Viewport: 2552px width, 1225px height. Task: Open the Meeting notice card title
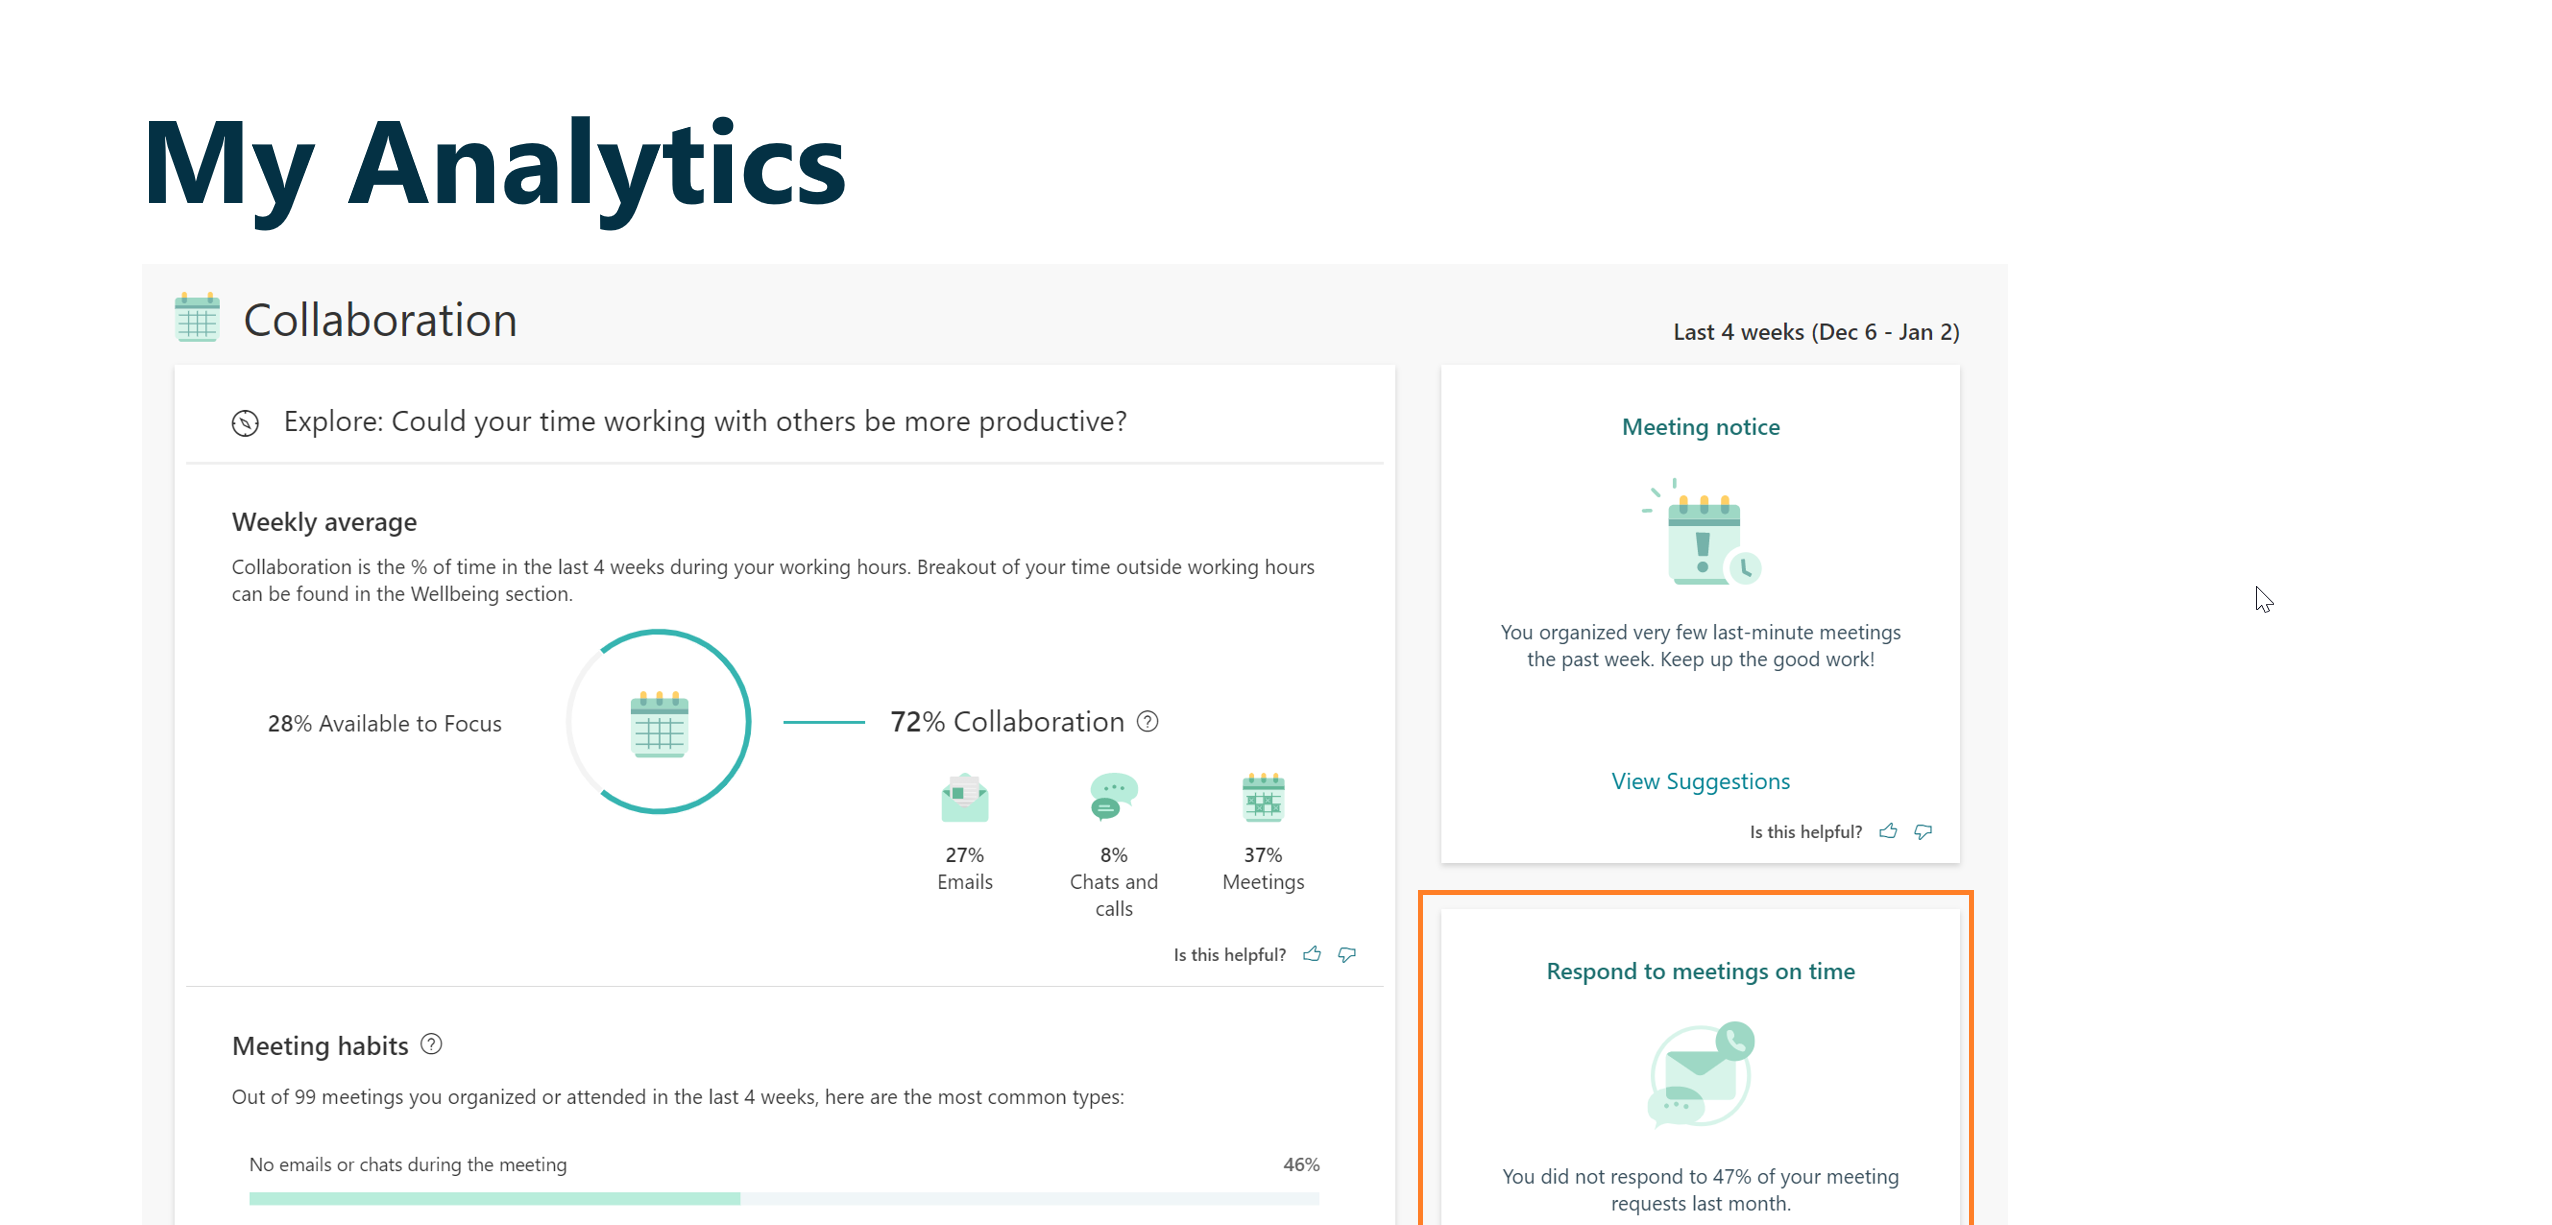1700,427
